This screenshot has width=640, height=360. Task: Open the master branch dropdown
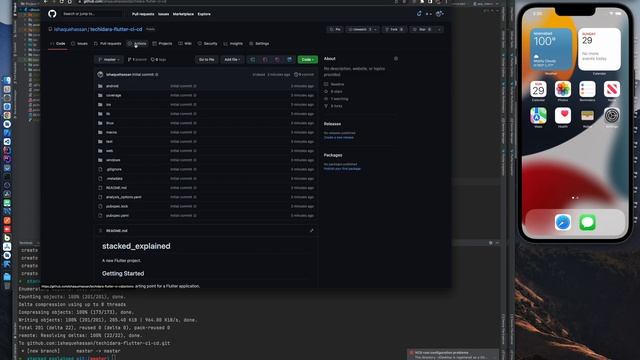tap(109, 60)
